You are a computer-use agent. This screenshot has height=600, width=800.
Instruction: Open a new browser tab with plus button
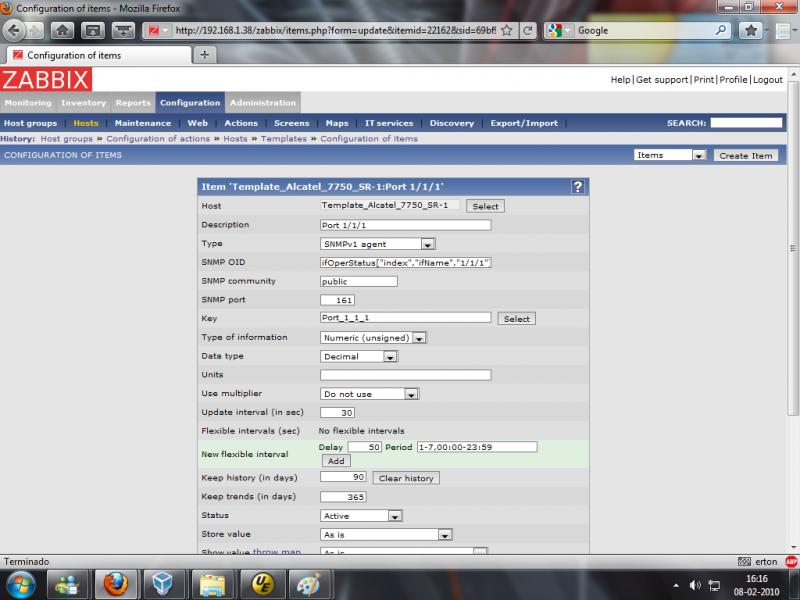204,55
